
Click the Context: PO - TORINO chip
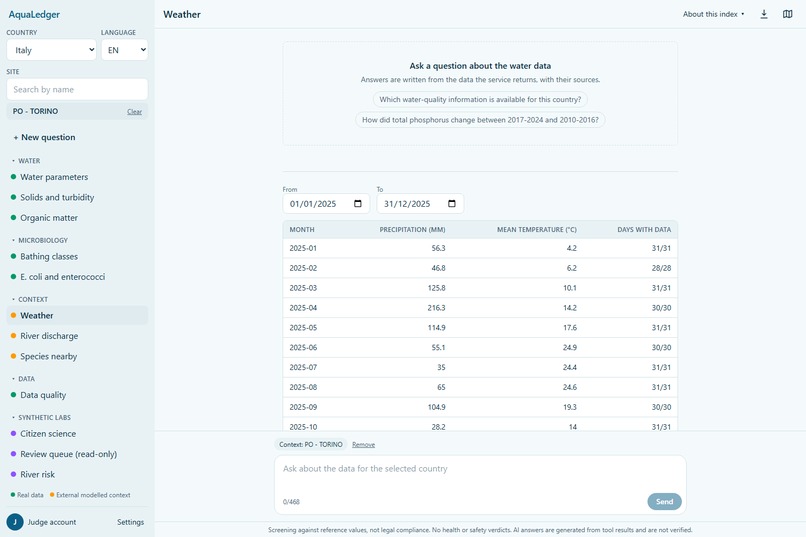[x=310, y=445]
